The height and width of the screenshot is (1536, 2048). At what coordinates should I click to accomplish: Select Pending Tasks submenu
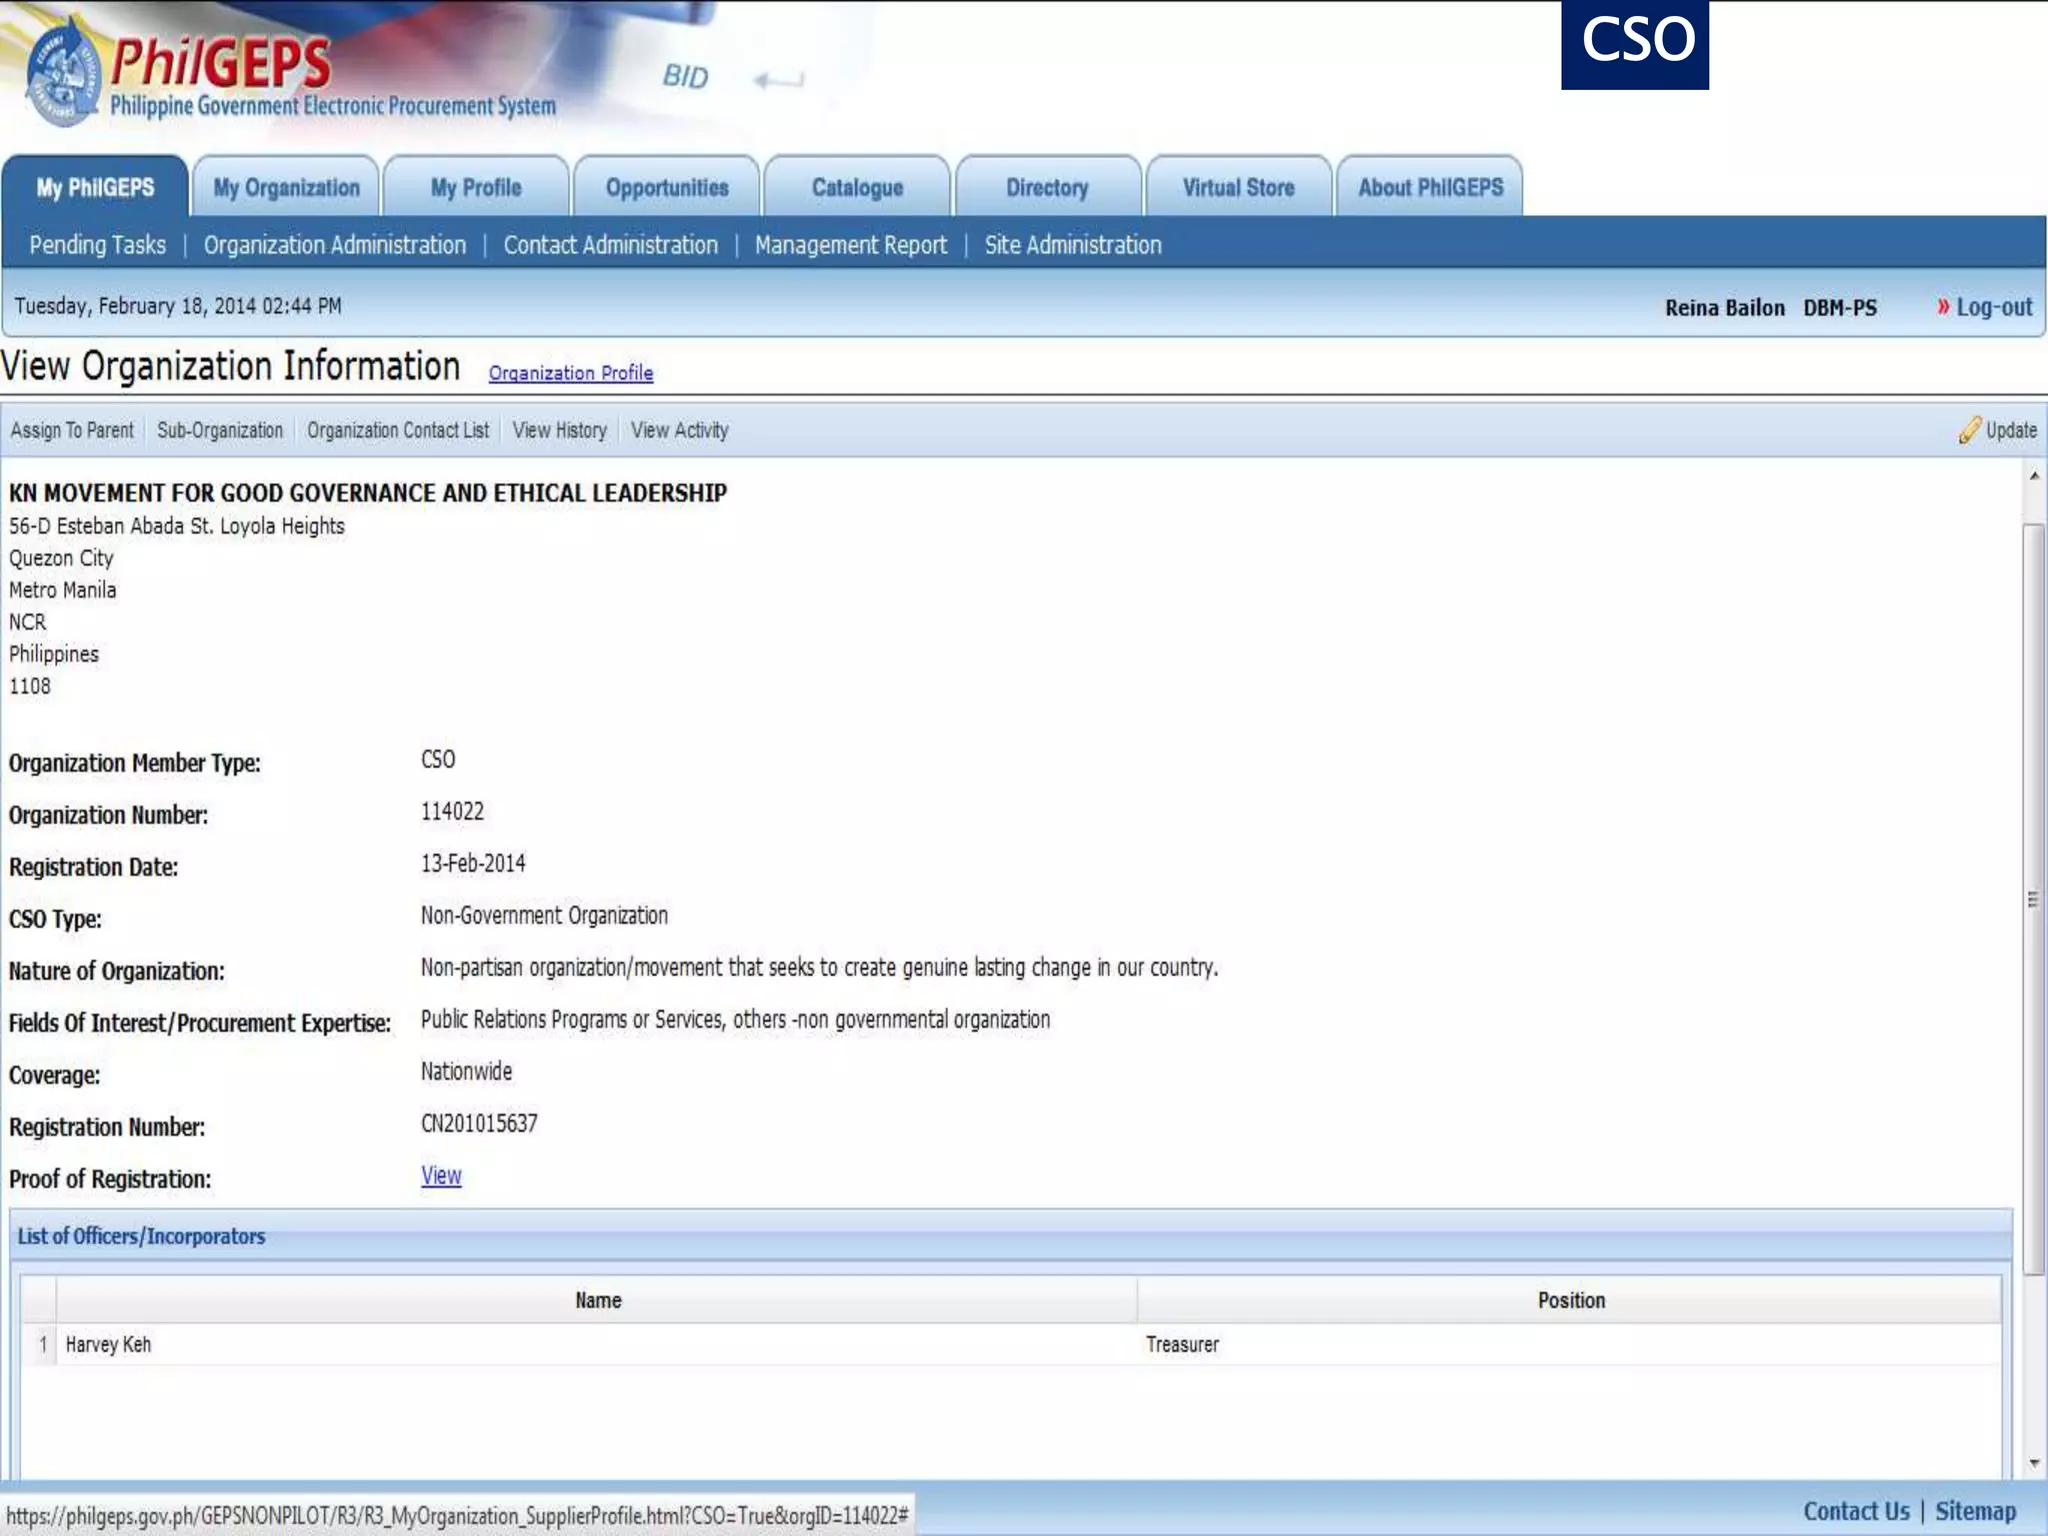click(x=98, y=245)
